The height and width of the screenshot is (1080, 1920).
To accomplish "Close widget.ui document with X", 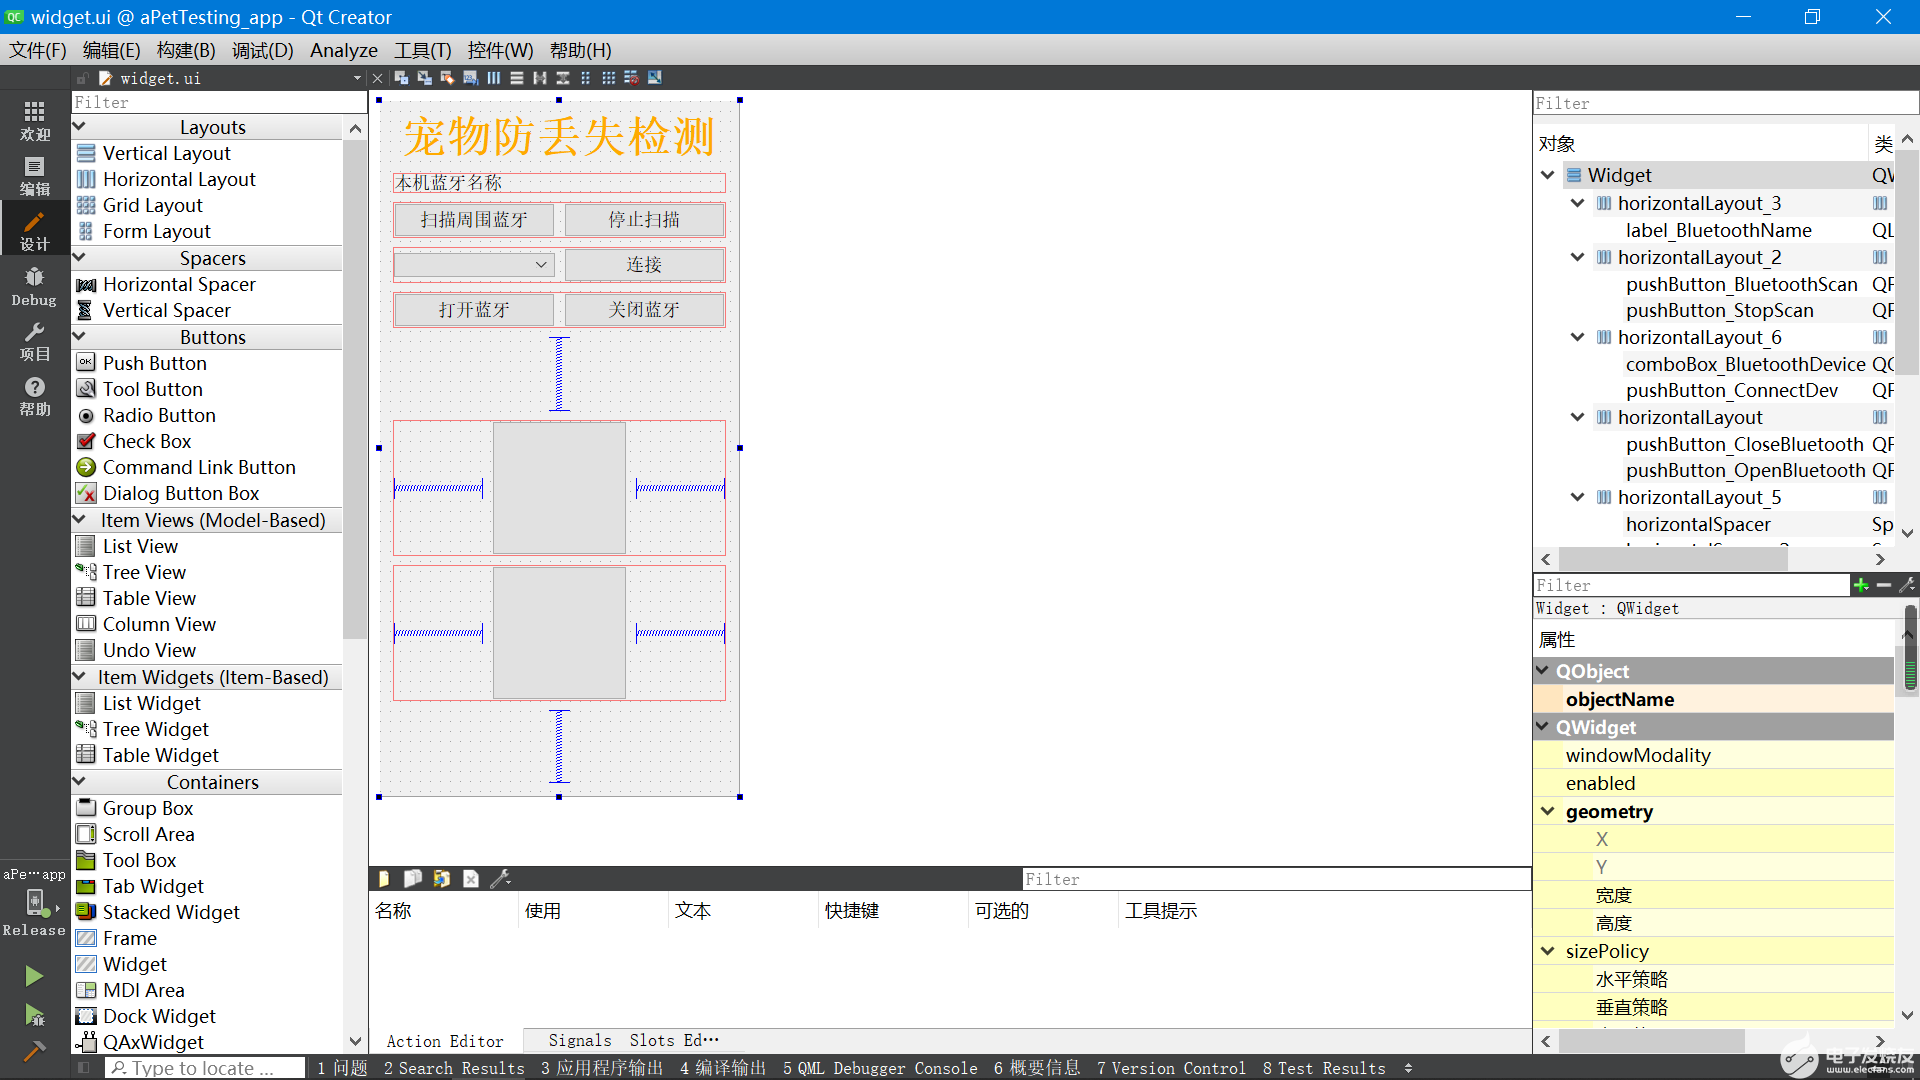I will pos(377,78).
